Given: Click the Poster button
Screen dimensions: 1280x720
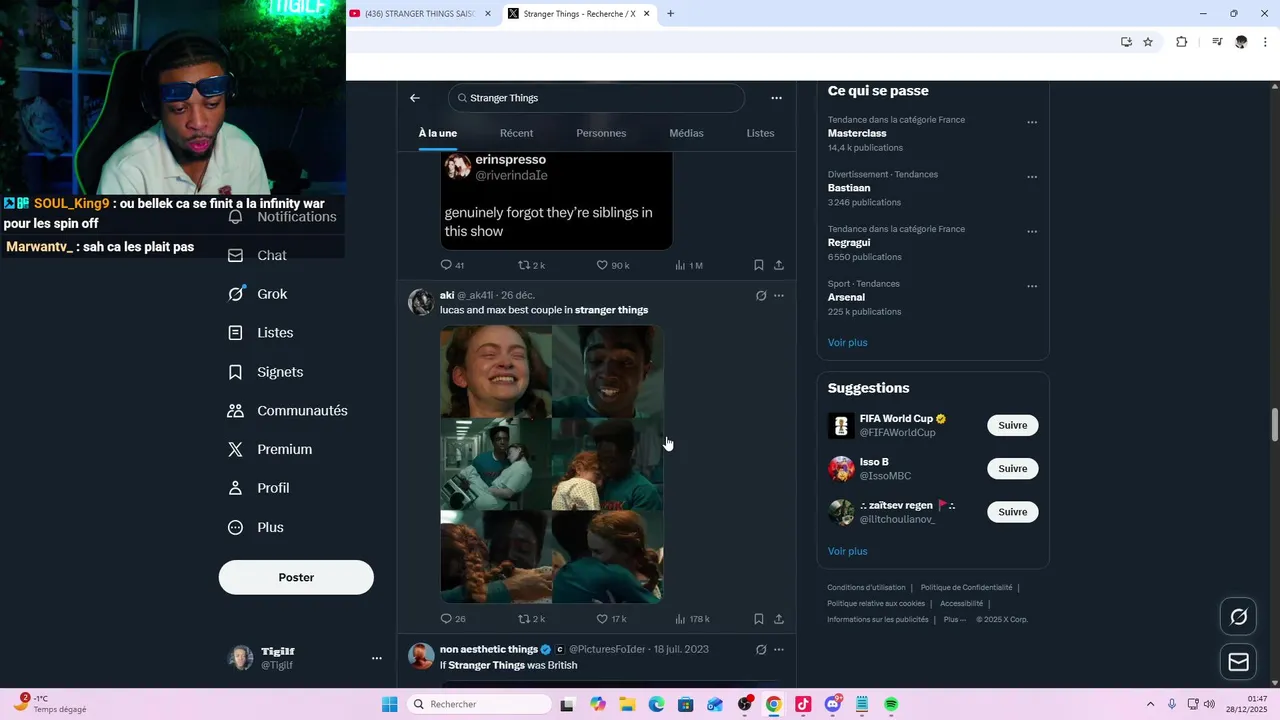Looking at the screenshot, I should coord(296,578).
